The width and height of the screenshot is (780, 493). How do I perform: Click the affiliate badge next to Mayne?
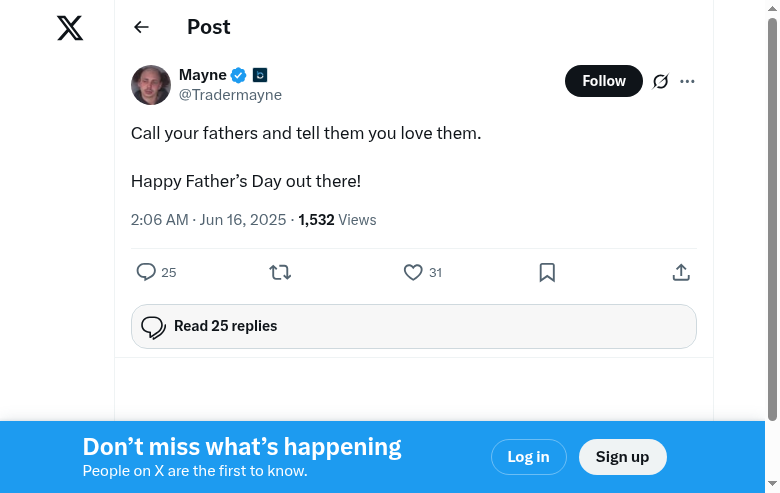click(x=260, y=75)
